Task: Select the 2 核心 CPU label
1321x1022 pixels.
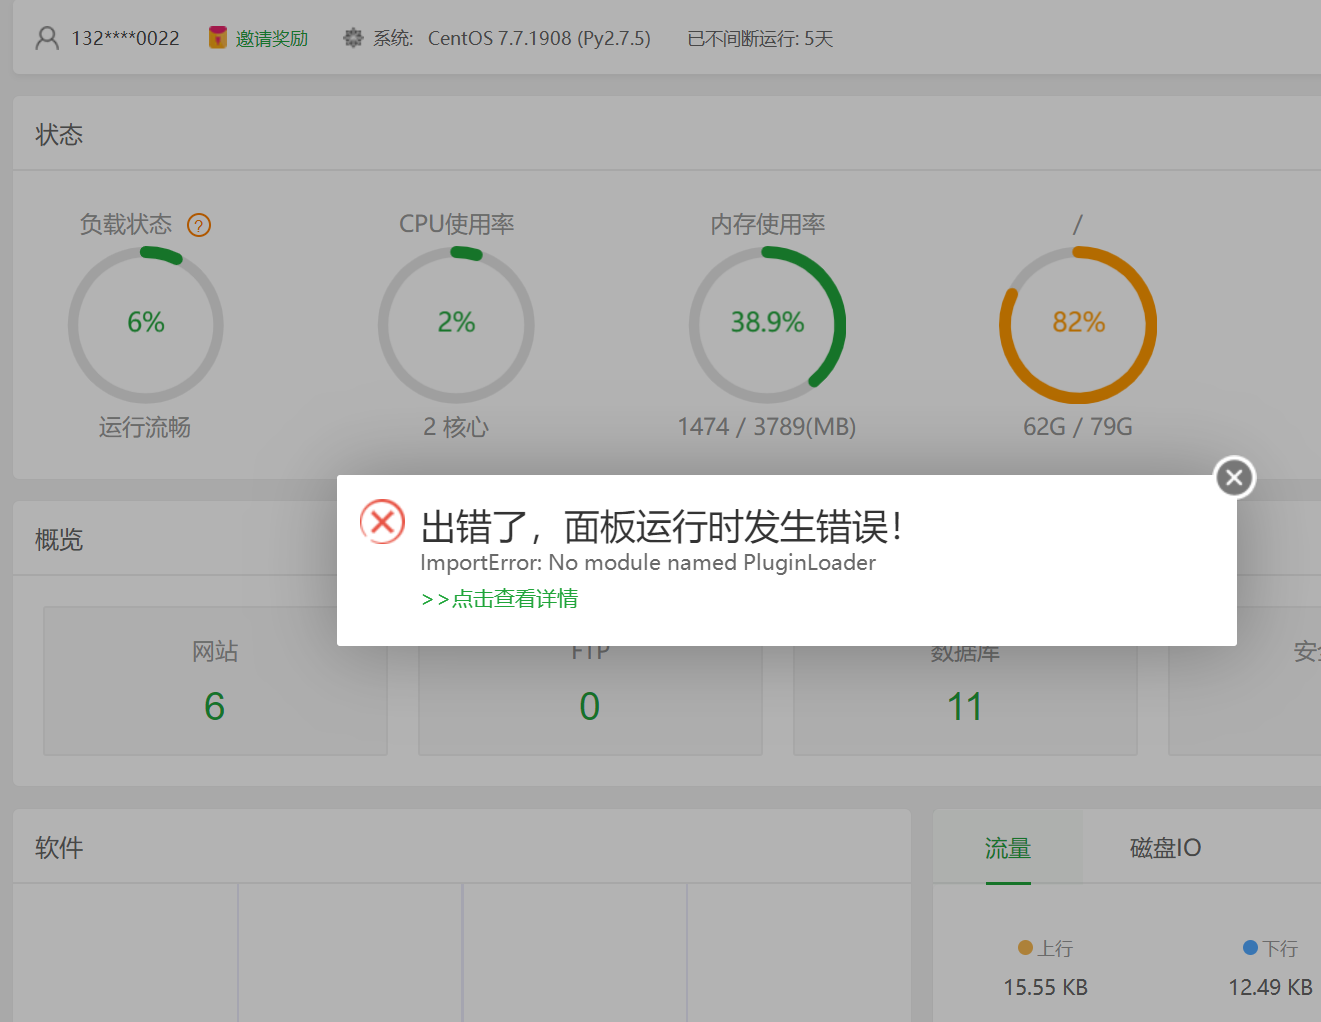Action: (456, 427)
